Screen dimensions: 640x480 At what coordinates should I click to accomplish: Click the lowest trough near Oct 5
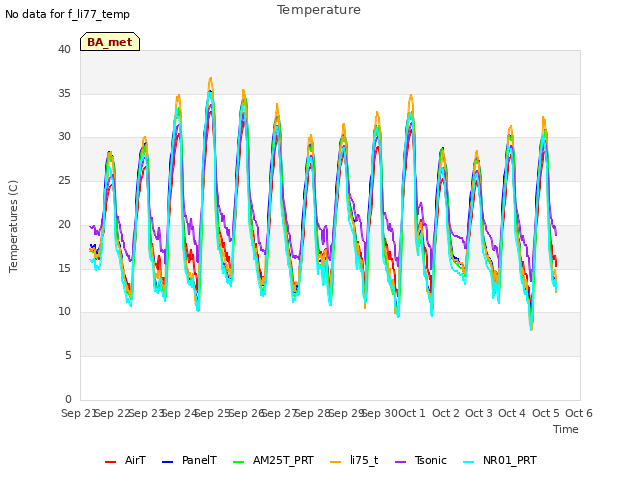[x=531, y=329]
